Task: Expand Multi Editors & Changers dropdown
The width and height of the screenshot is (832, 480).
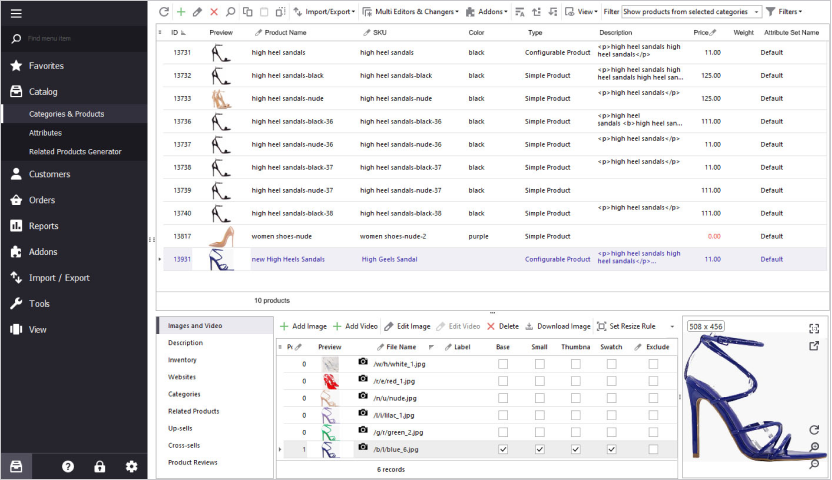Action: (416, 12)
